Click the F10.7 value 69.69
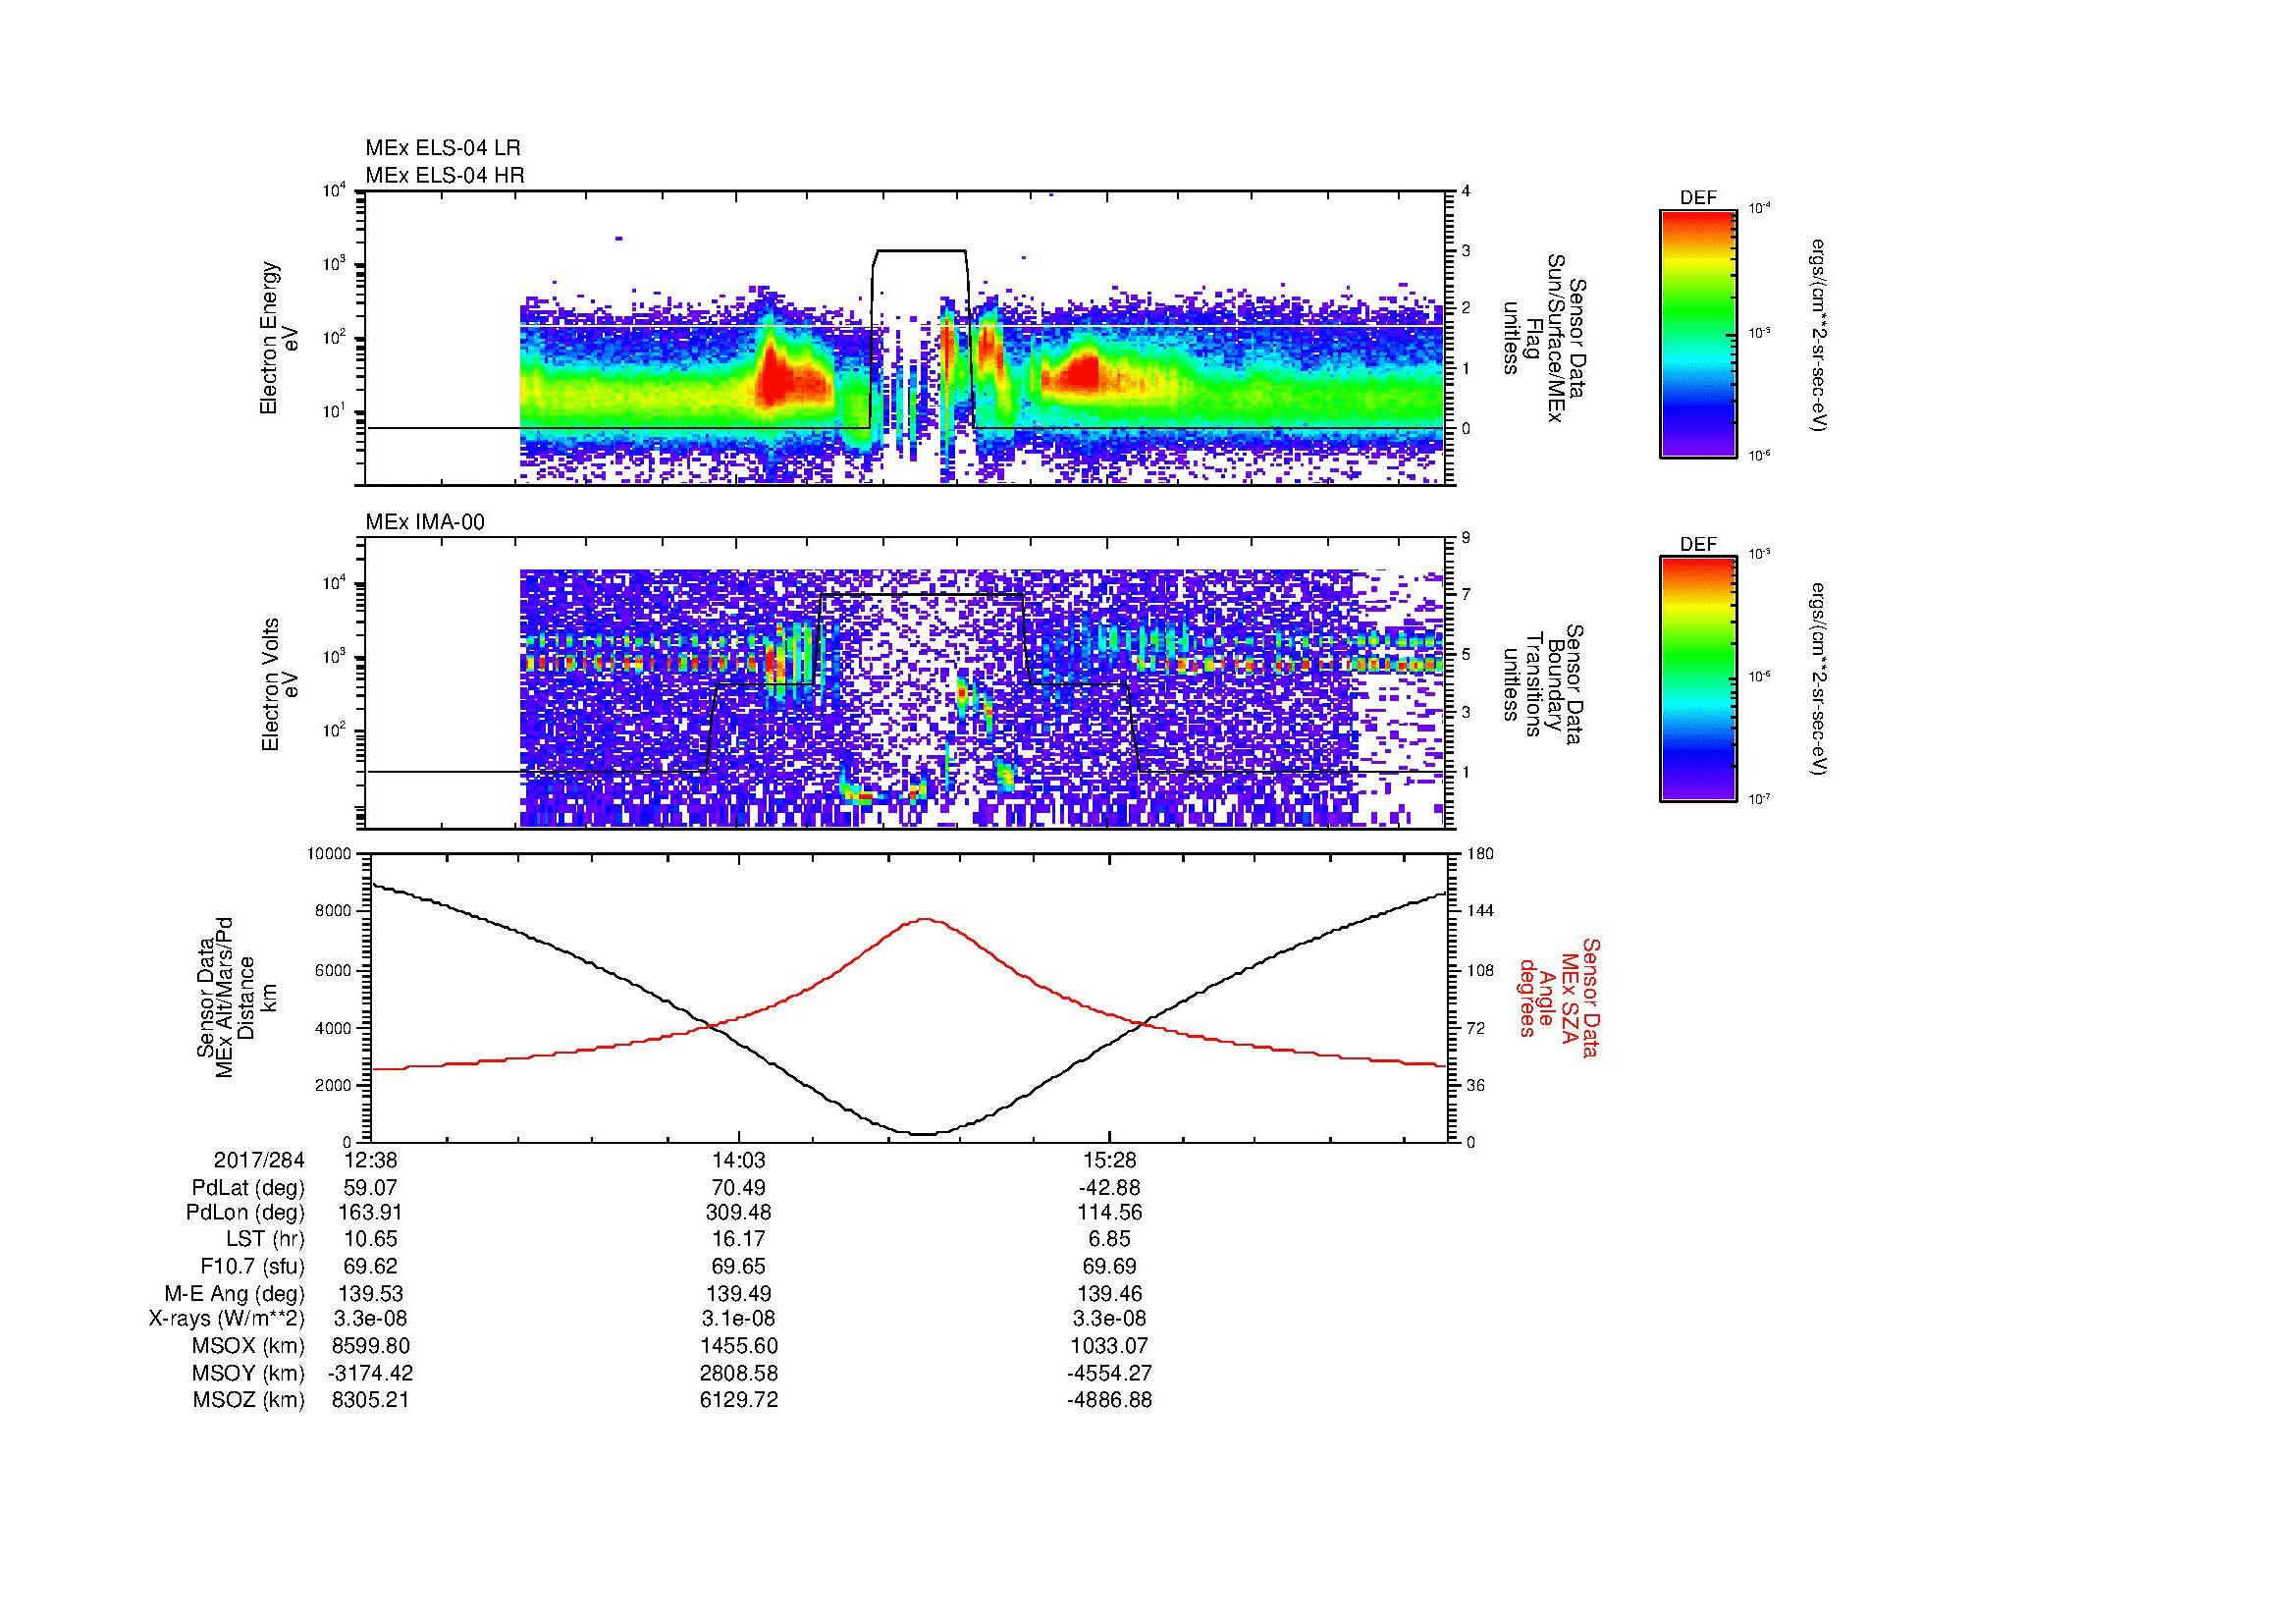The width and height of the screenshot is (2296, 1623). tap(1109, 1266)
